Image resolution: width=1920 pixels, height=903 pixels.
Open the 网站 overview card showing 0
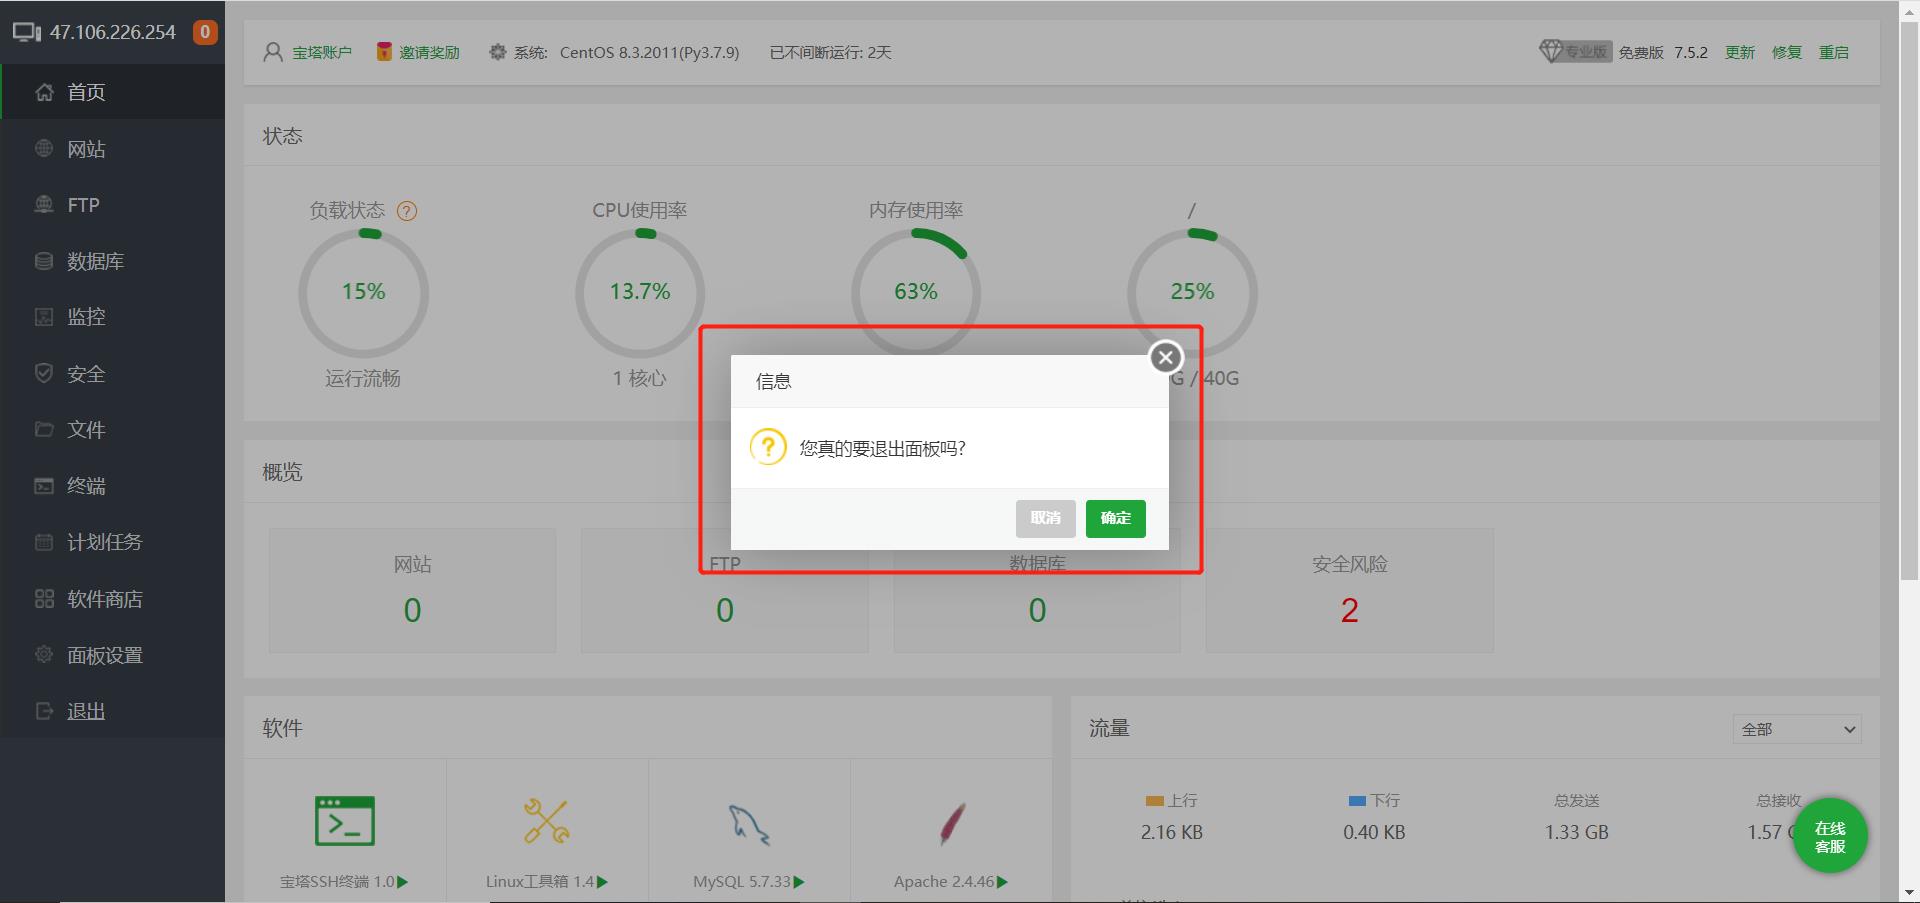click(x=412, y=590)
